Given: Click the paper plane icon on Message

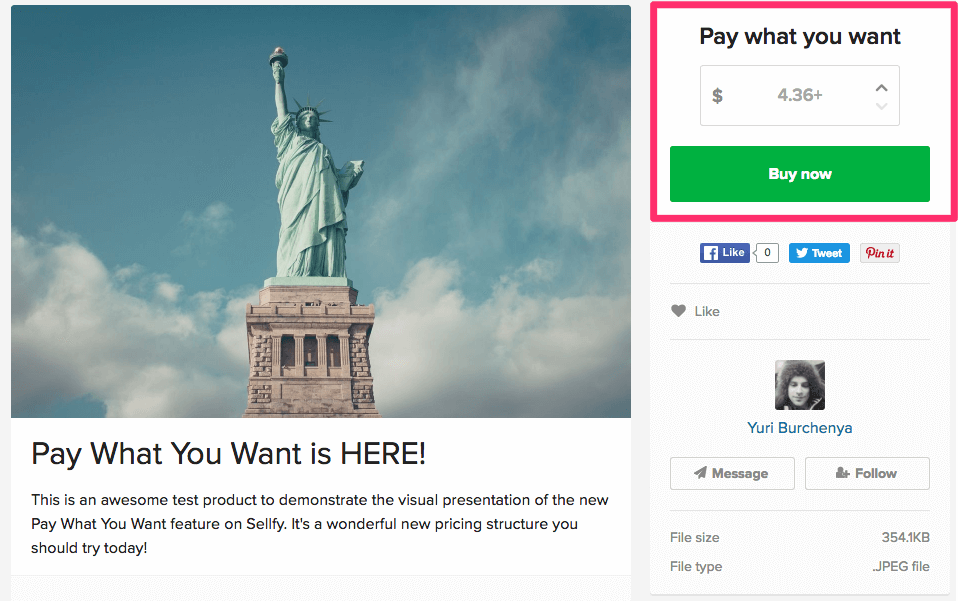Looking at the screenshot, I should (700, 473).
